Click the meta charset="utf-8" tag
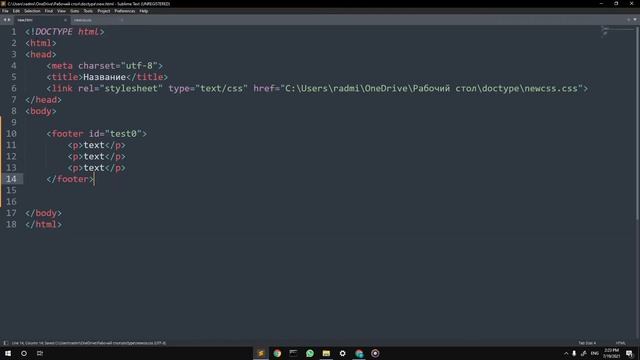The image size is (640, 360). (104, 66)
